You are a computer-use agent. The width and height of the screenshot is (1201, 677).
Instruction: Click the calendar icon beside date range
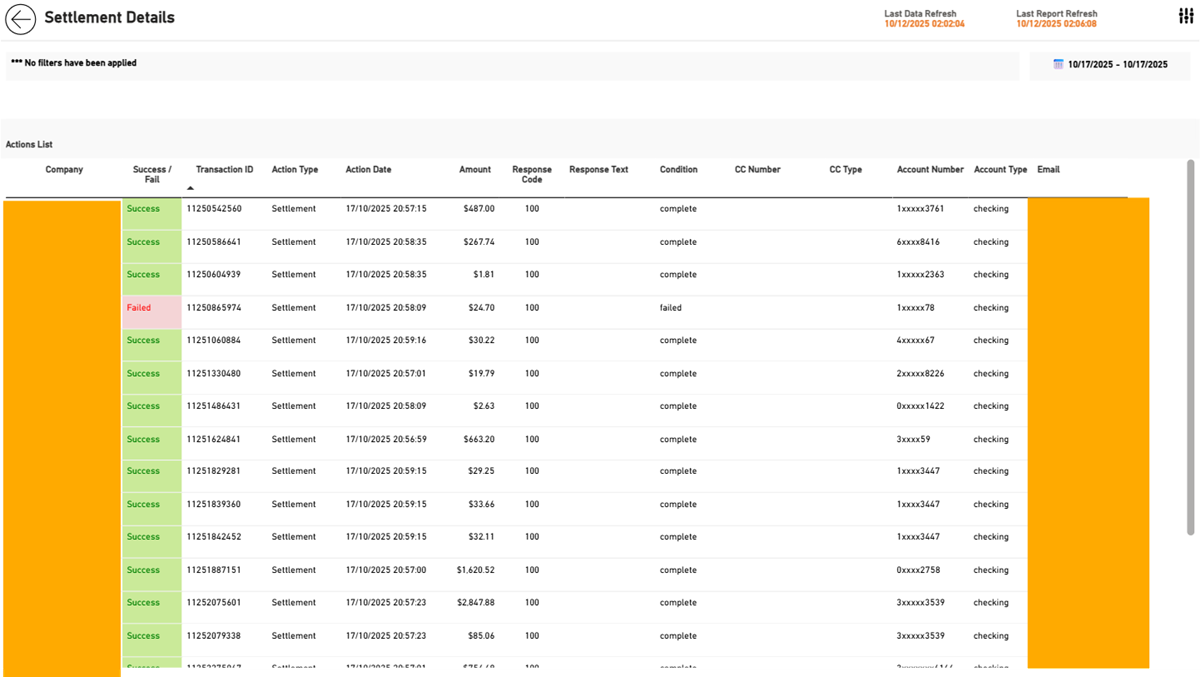1058,64
